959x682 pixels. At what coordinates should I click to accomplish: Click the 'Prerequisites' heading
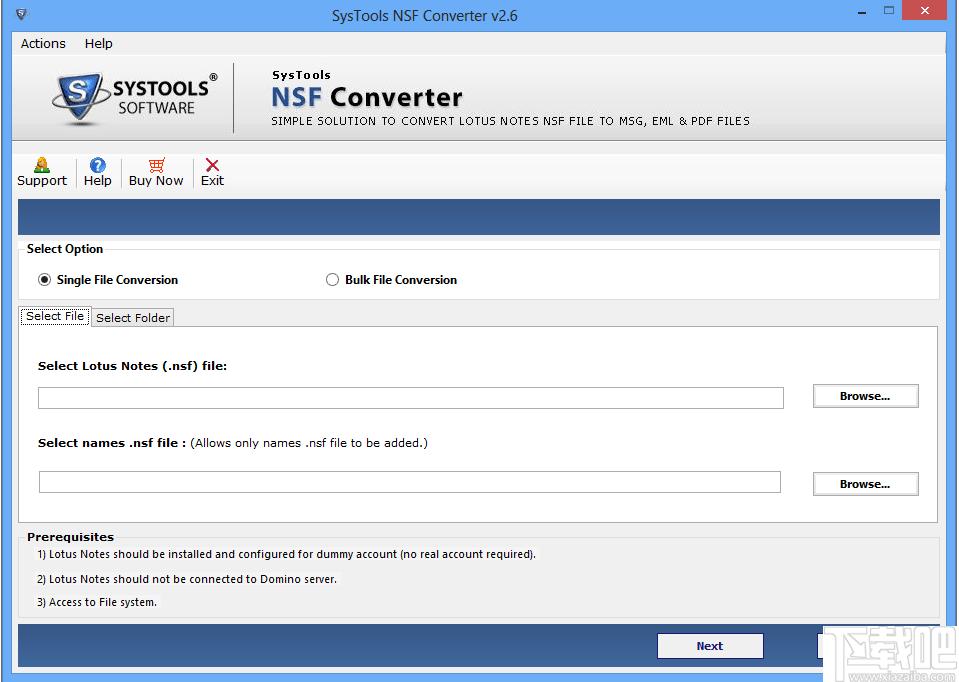[70, 537]
